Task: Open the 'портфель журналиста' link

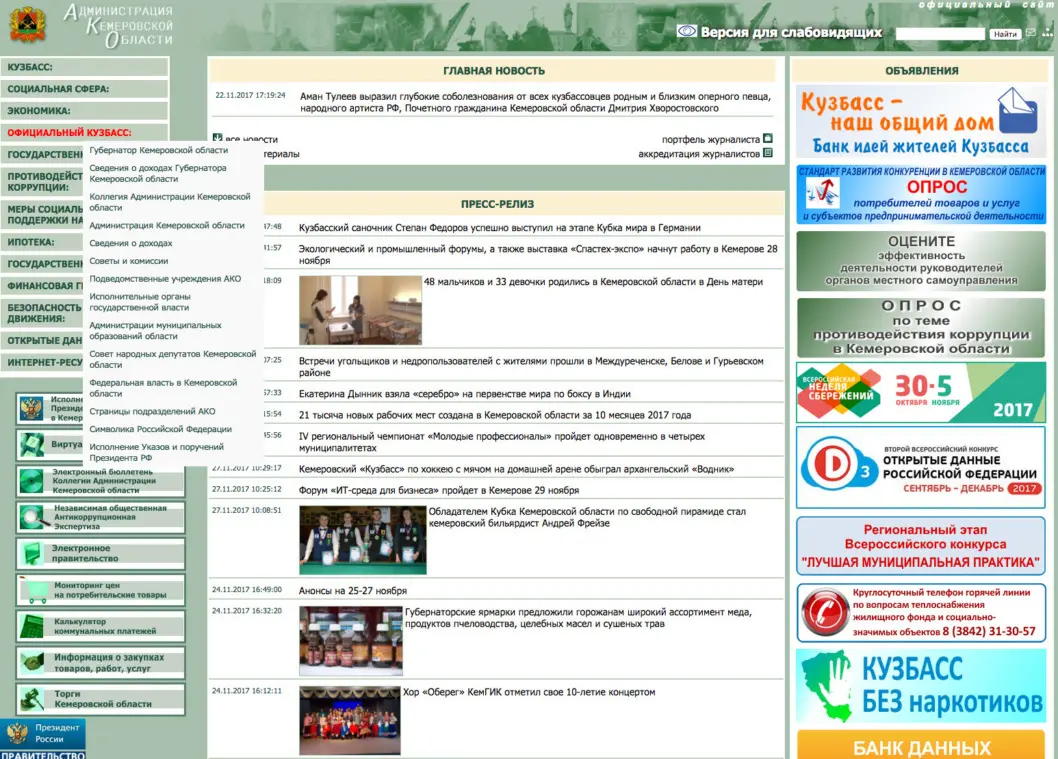Action: click(x=711, y=139)
